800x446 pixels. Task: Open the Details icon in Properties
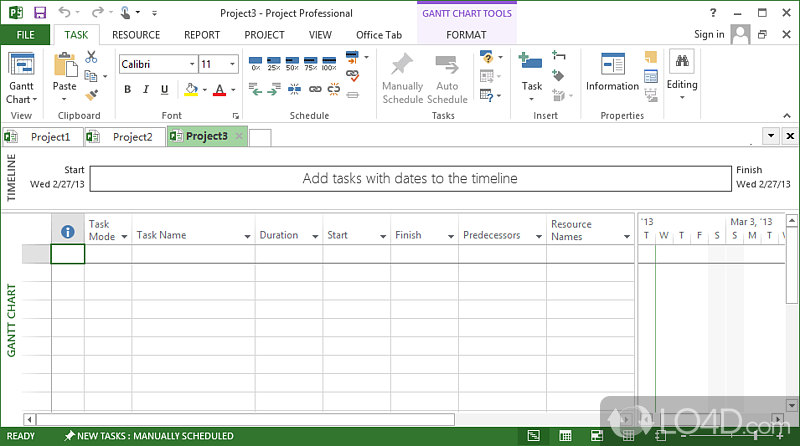pyautogui.click(x=651, y=76)
